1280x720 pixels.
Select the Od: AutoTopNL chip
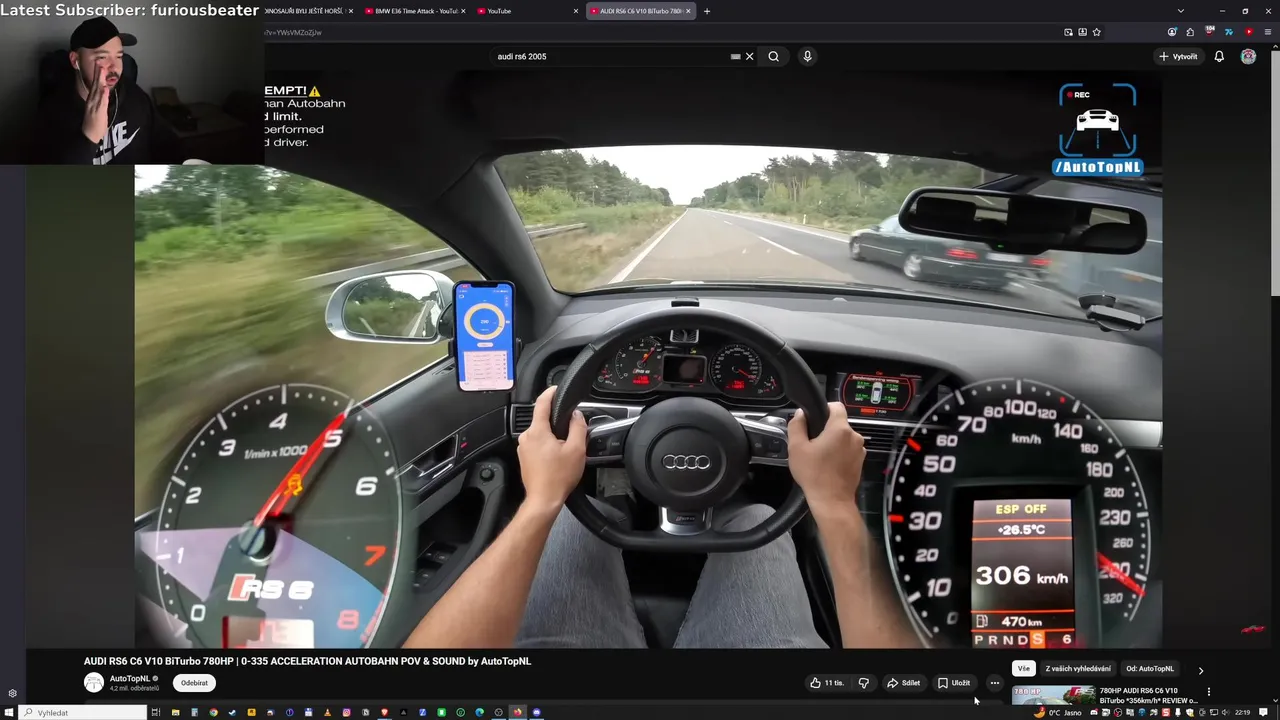[x=1150, y=669]
